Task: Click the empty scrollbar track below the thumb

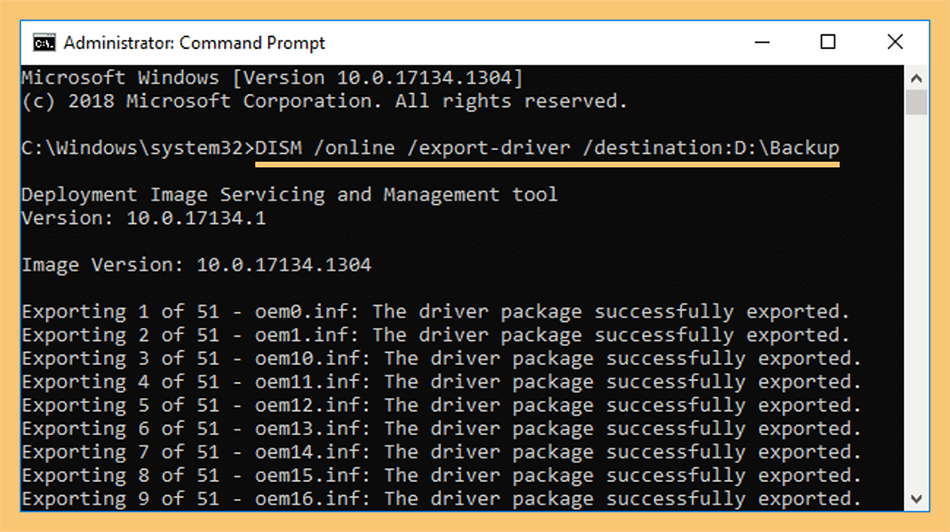Action: pos(916,301)
